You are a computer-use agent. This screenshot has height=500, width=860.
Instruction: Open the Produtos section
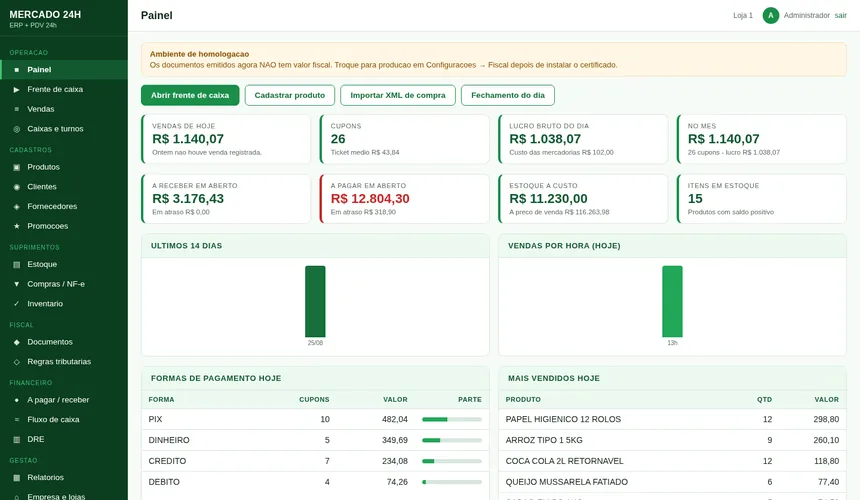coord(64,167)
